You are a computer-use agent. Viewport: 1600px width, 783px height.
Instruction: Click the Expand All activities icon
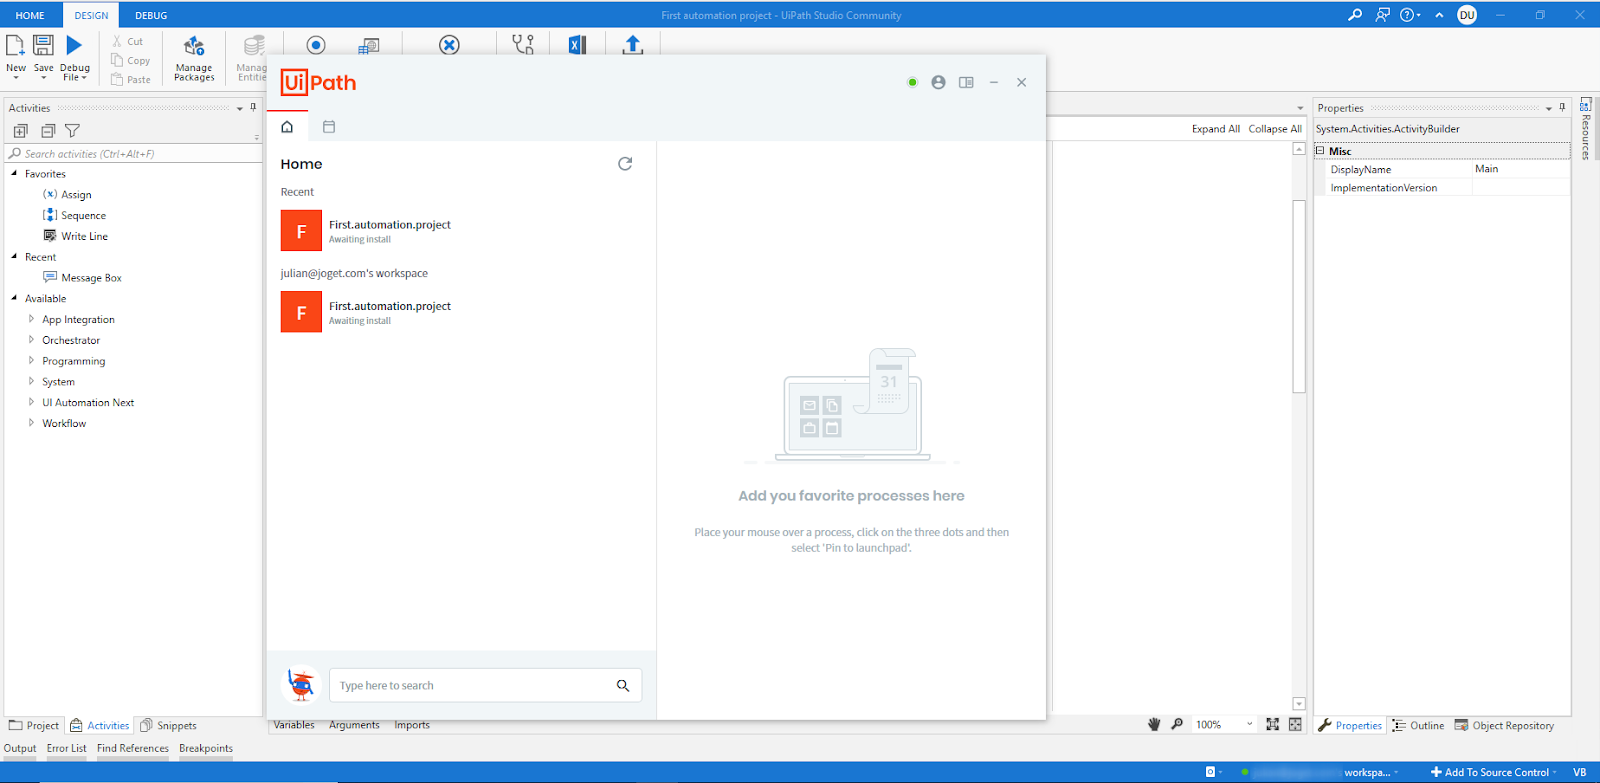point(20,131)
